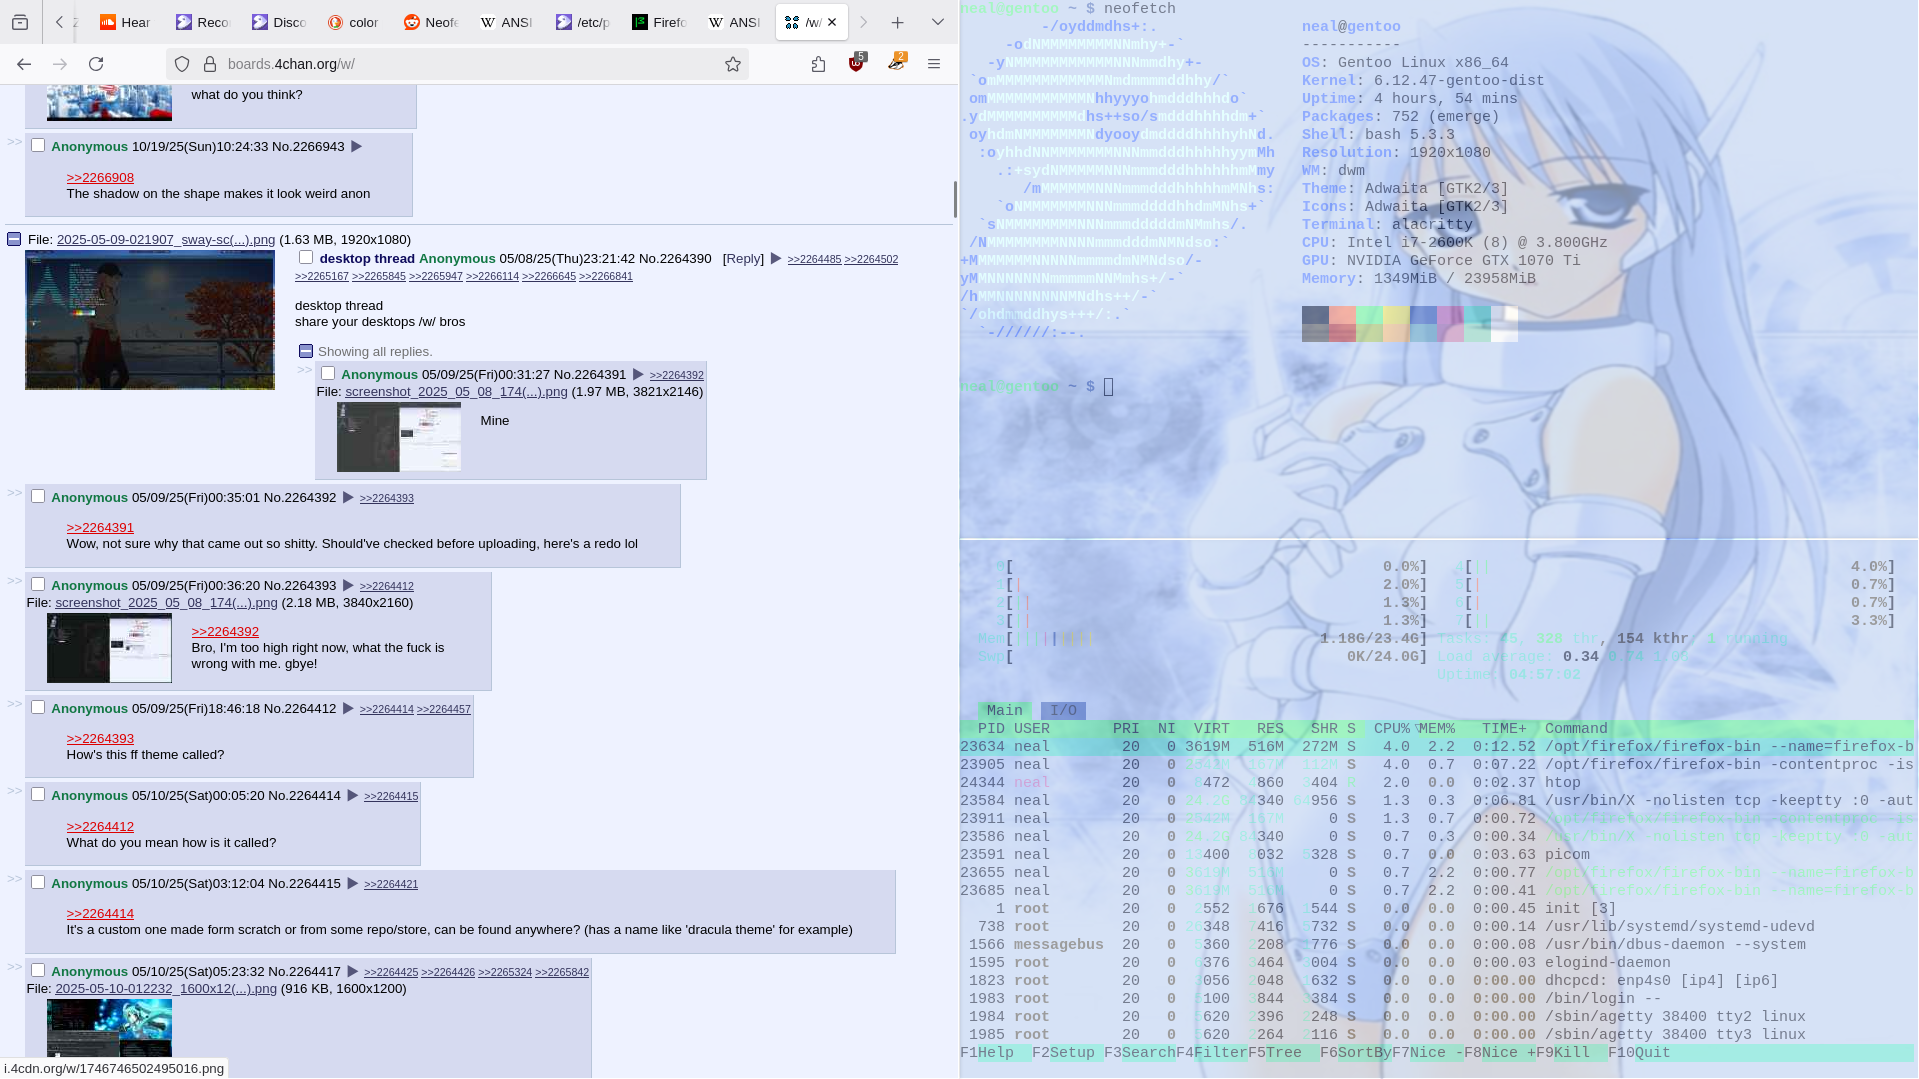Expand the thumbnail next to 'Mine'
The image size is (1919, 1079).
399,437
